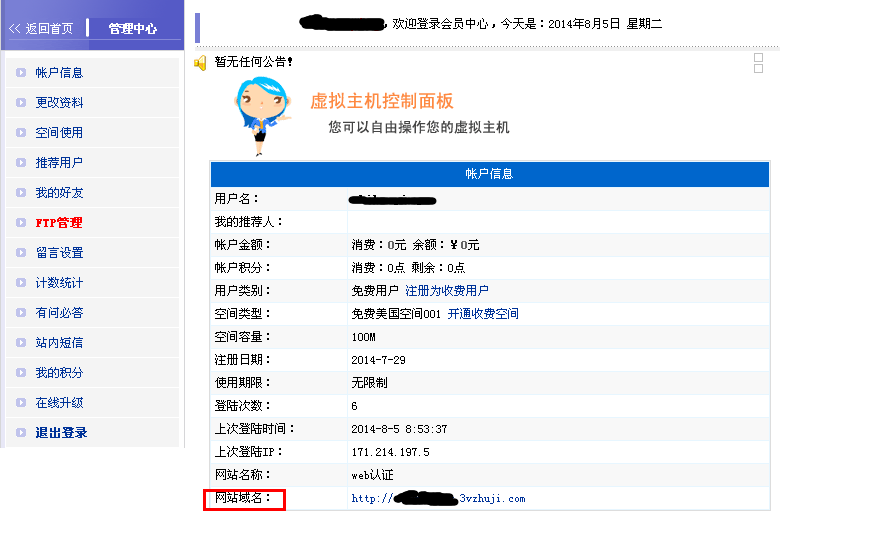Viewport: 877px width, 545px height.
Task: Click the arrow icon beside 更改资料
Action: point(21,103)
